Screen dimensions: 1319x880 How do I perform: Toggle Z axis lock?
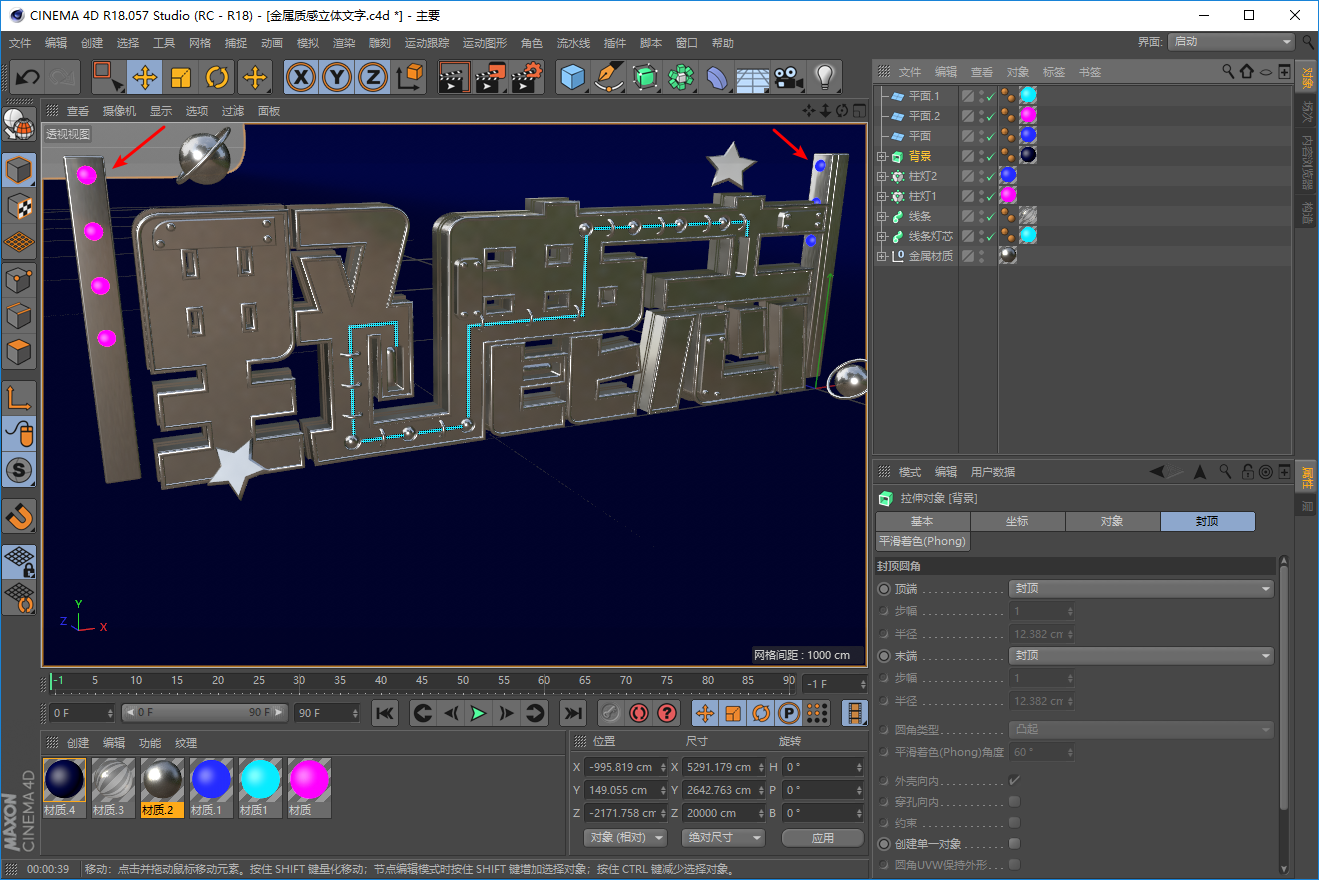coord(373,77)
